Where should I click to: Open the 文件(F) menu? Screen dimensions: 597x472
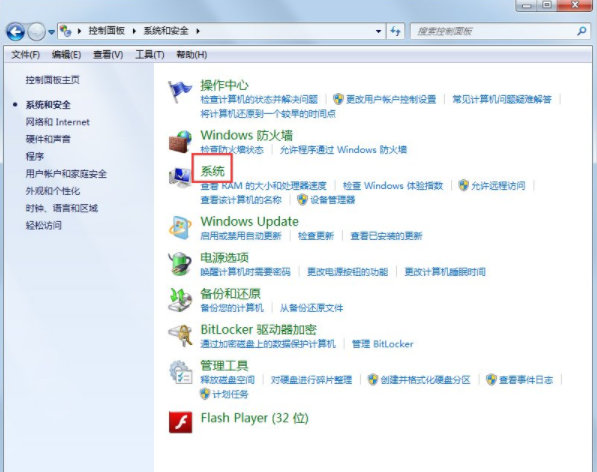(x=26, y=55)
